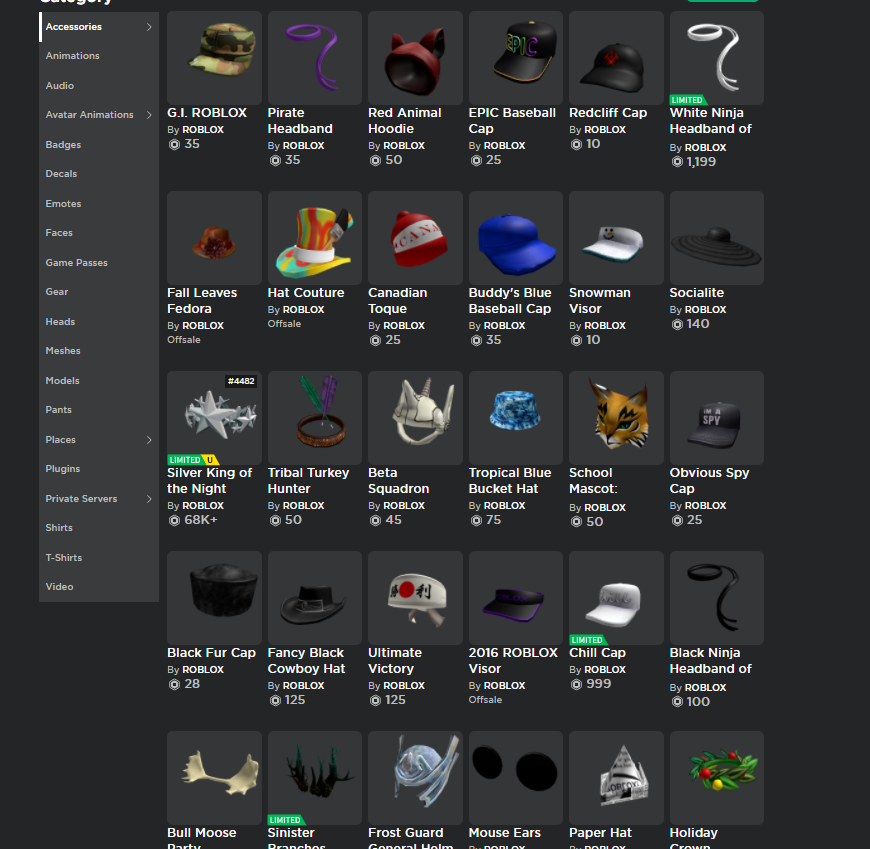The image size is (870, 849).
Task: Expand the Avatar Animations submenu arrow
Action: pos(149,115)
